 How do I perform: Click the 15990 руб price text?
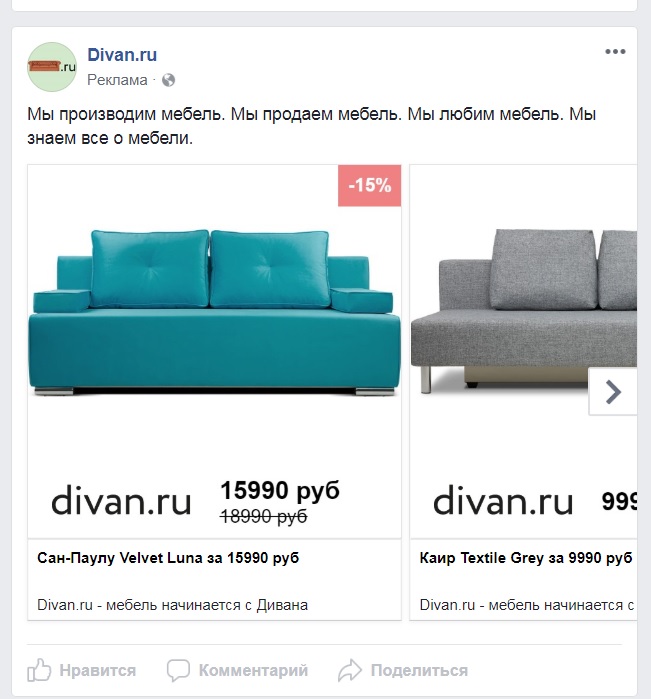point(280,491)
